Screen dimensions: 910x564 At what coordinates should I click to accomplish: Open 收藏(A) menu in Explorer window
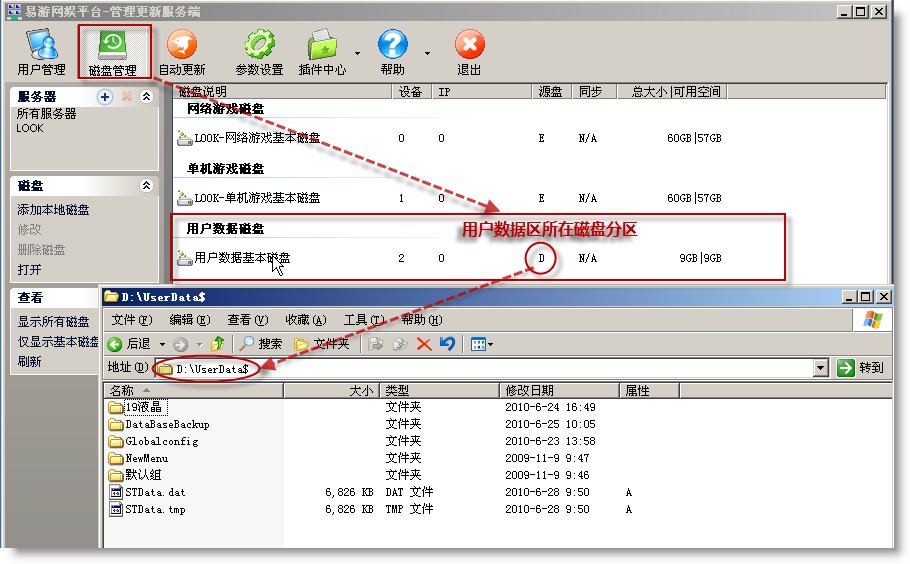[x=306, y=320]
